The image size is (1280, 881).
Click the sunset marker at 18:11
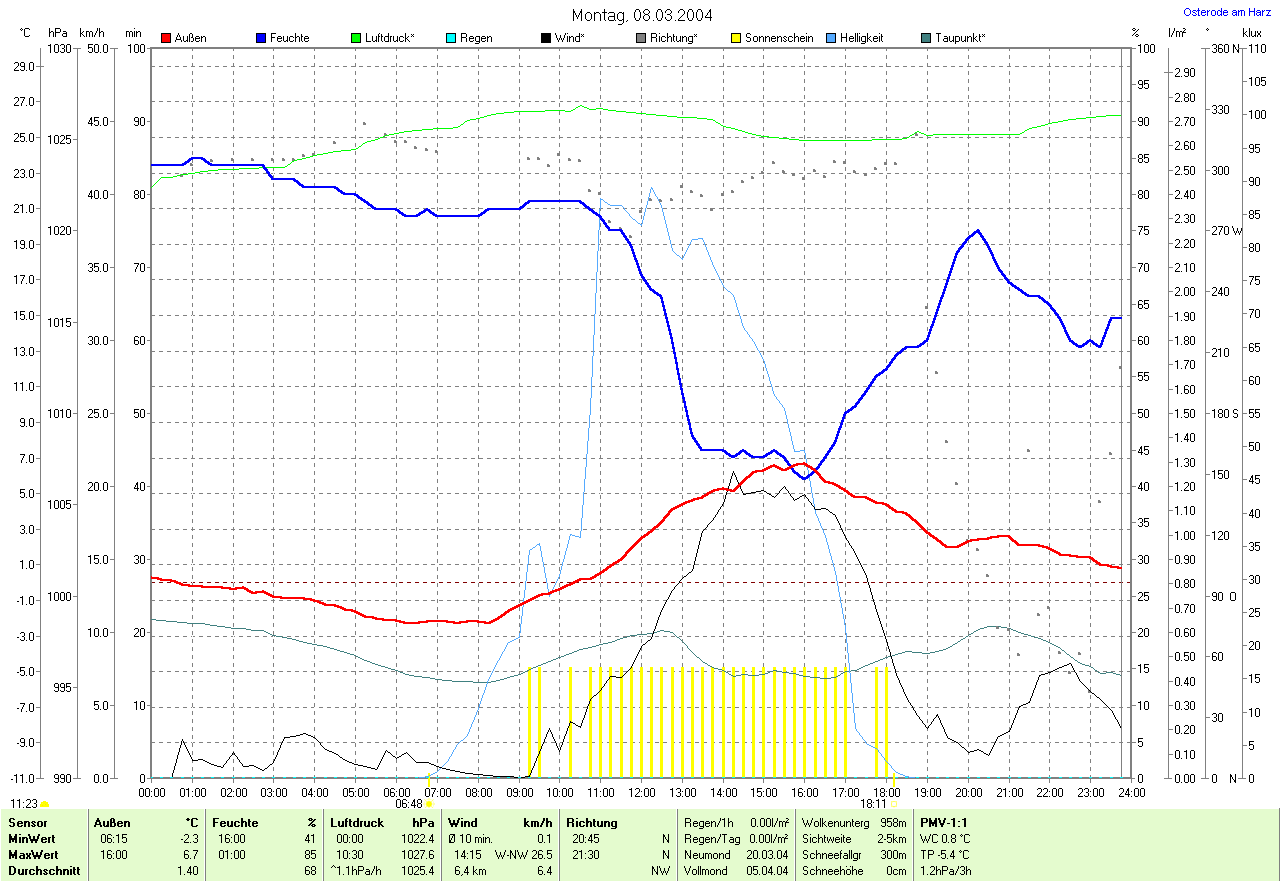894,803
